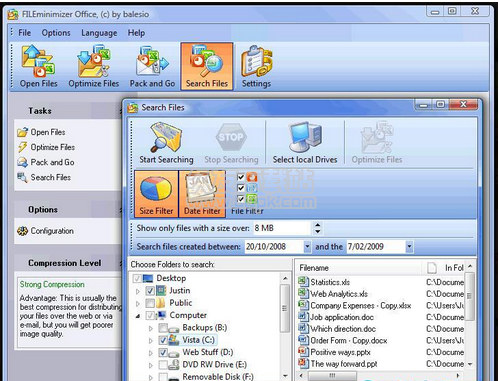499x381 pixels.
Task: Click Pack and Go task link
Action: coord(46,162)
